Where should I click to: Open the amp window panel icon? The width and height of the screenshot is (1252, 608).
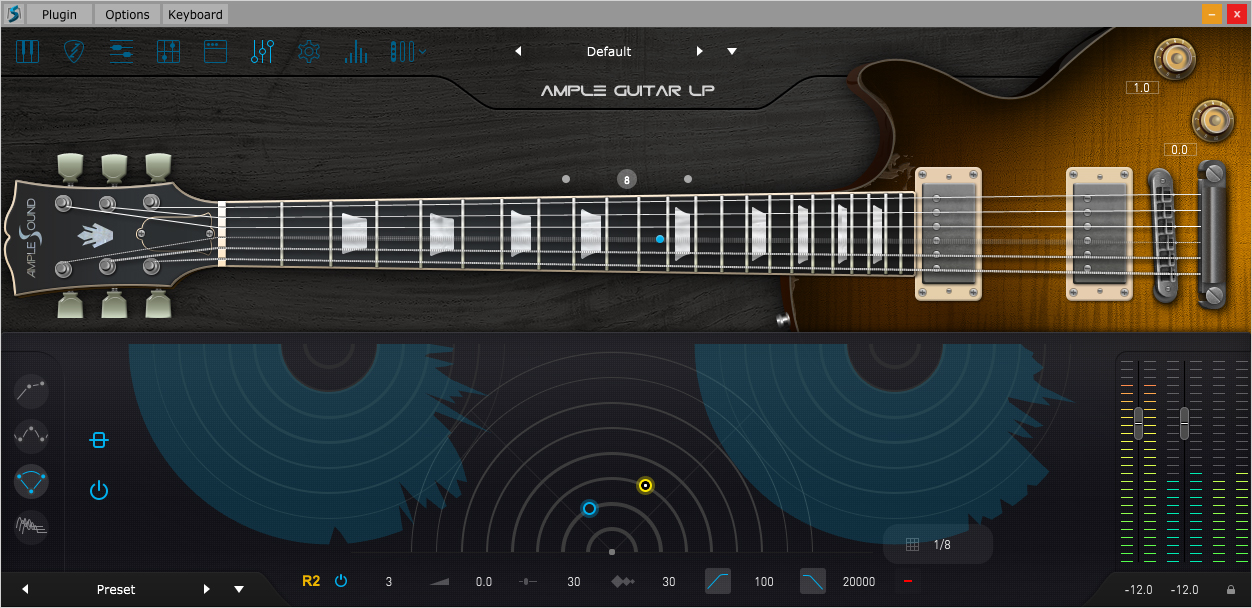tap(215, 51)
